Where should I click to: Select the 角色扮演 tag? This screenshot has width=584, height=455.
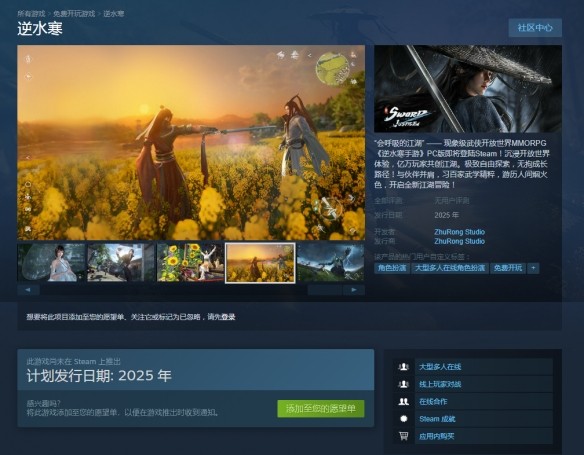point(392,268)
